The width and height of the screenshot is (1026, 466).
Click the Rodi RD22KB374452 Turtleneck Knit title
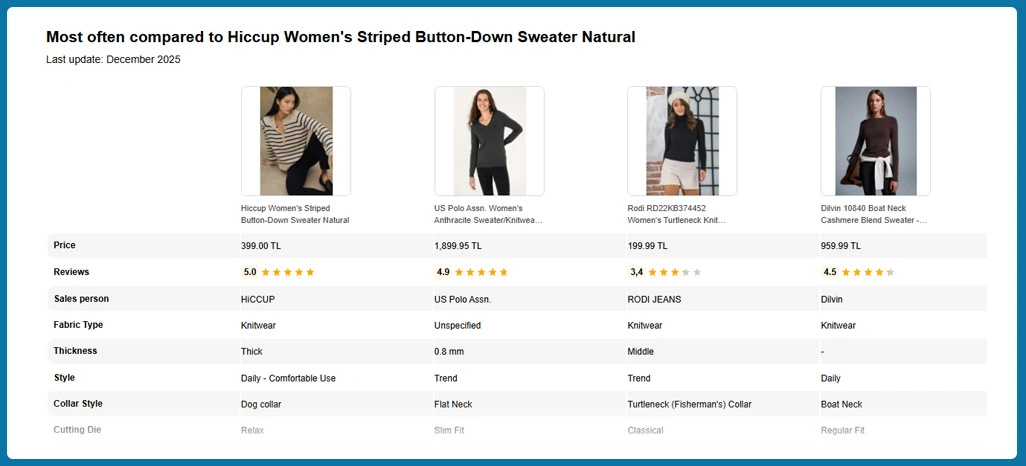(x=676, y=214)
